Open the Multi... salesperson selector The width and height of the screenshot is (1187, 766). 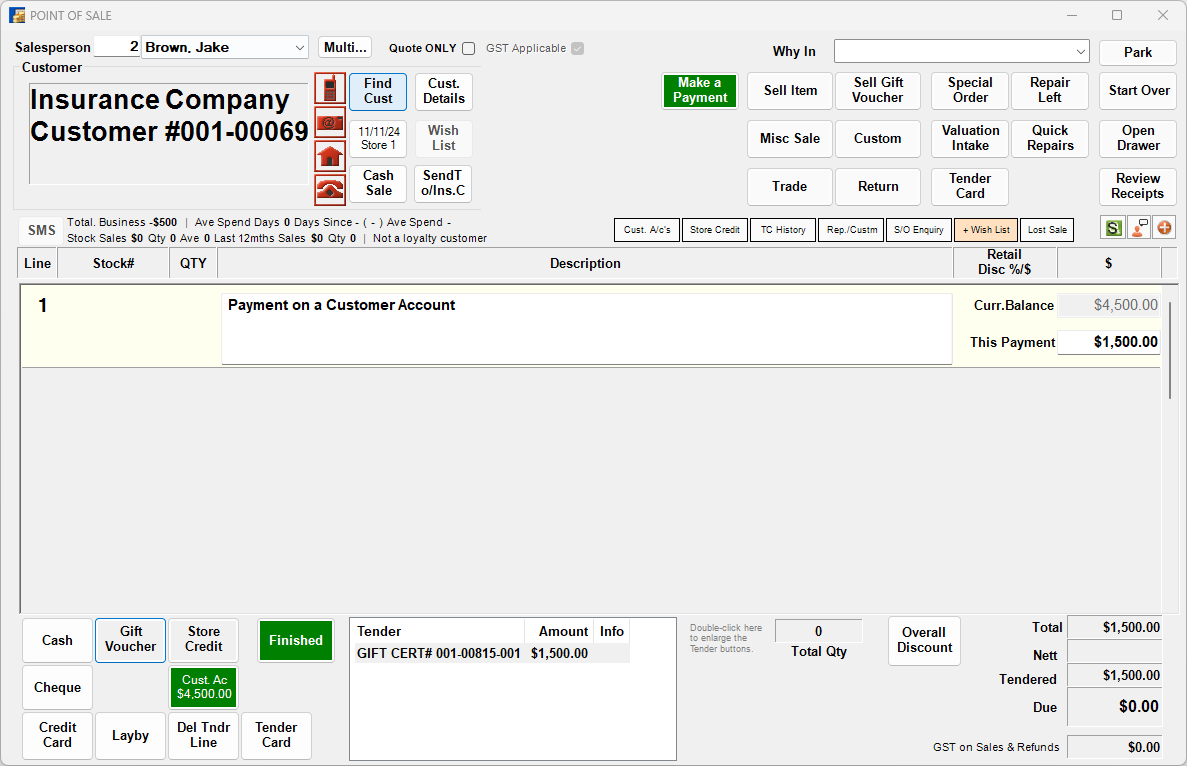[344, 47]
